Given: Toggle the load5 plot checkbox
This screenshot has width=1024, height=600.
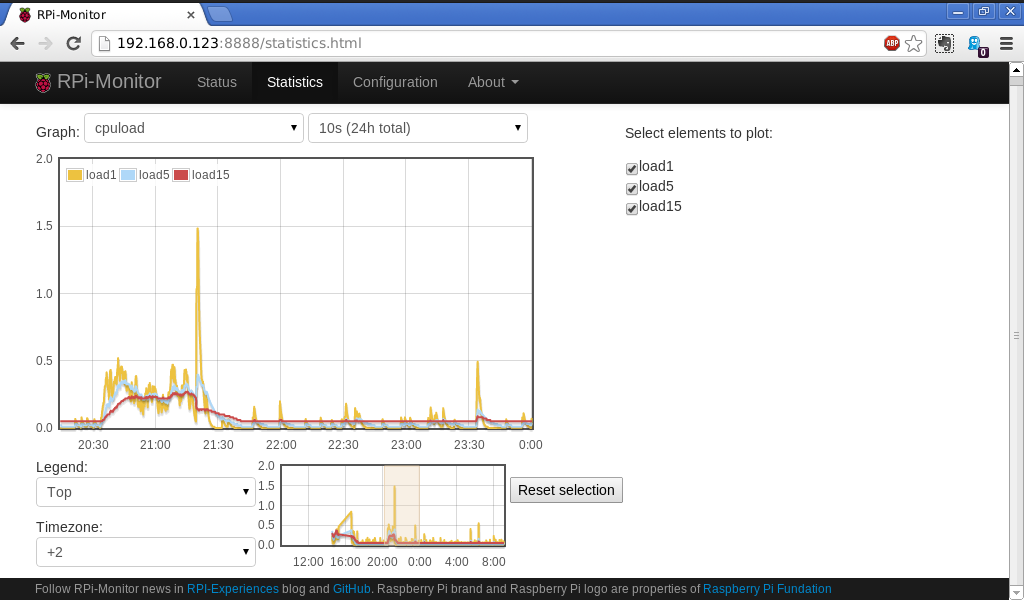Looking at the screenshot, I should click(x=632, y=189).
